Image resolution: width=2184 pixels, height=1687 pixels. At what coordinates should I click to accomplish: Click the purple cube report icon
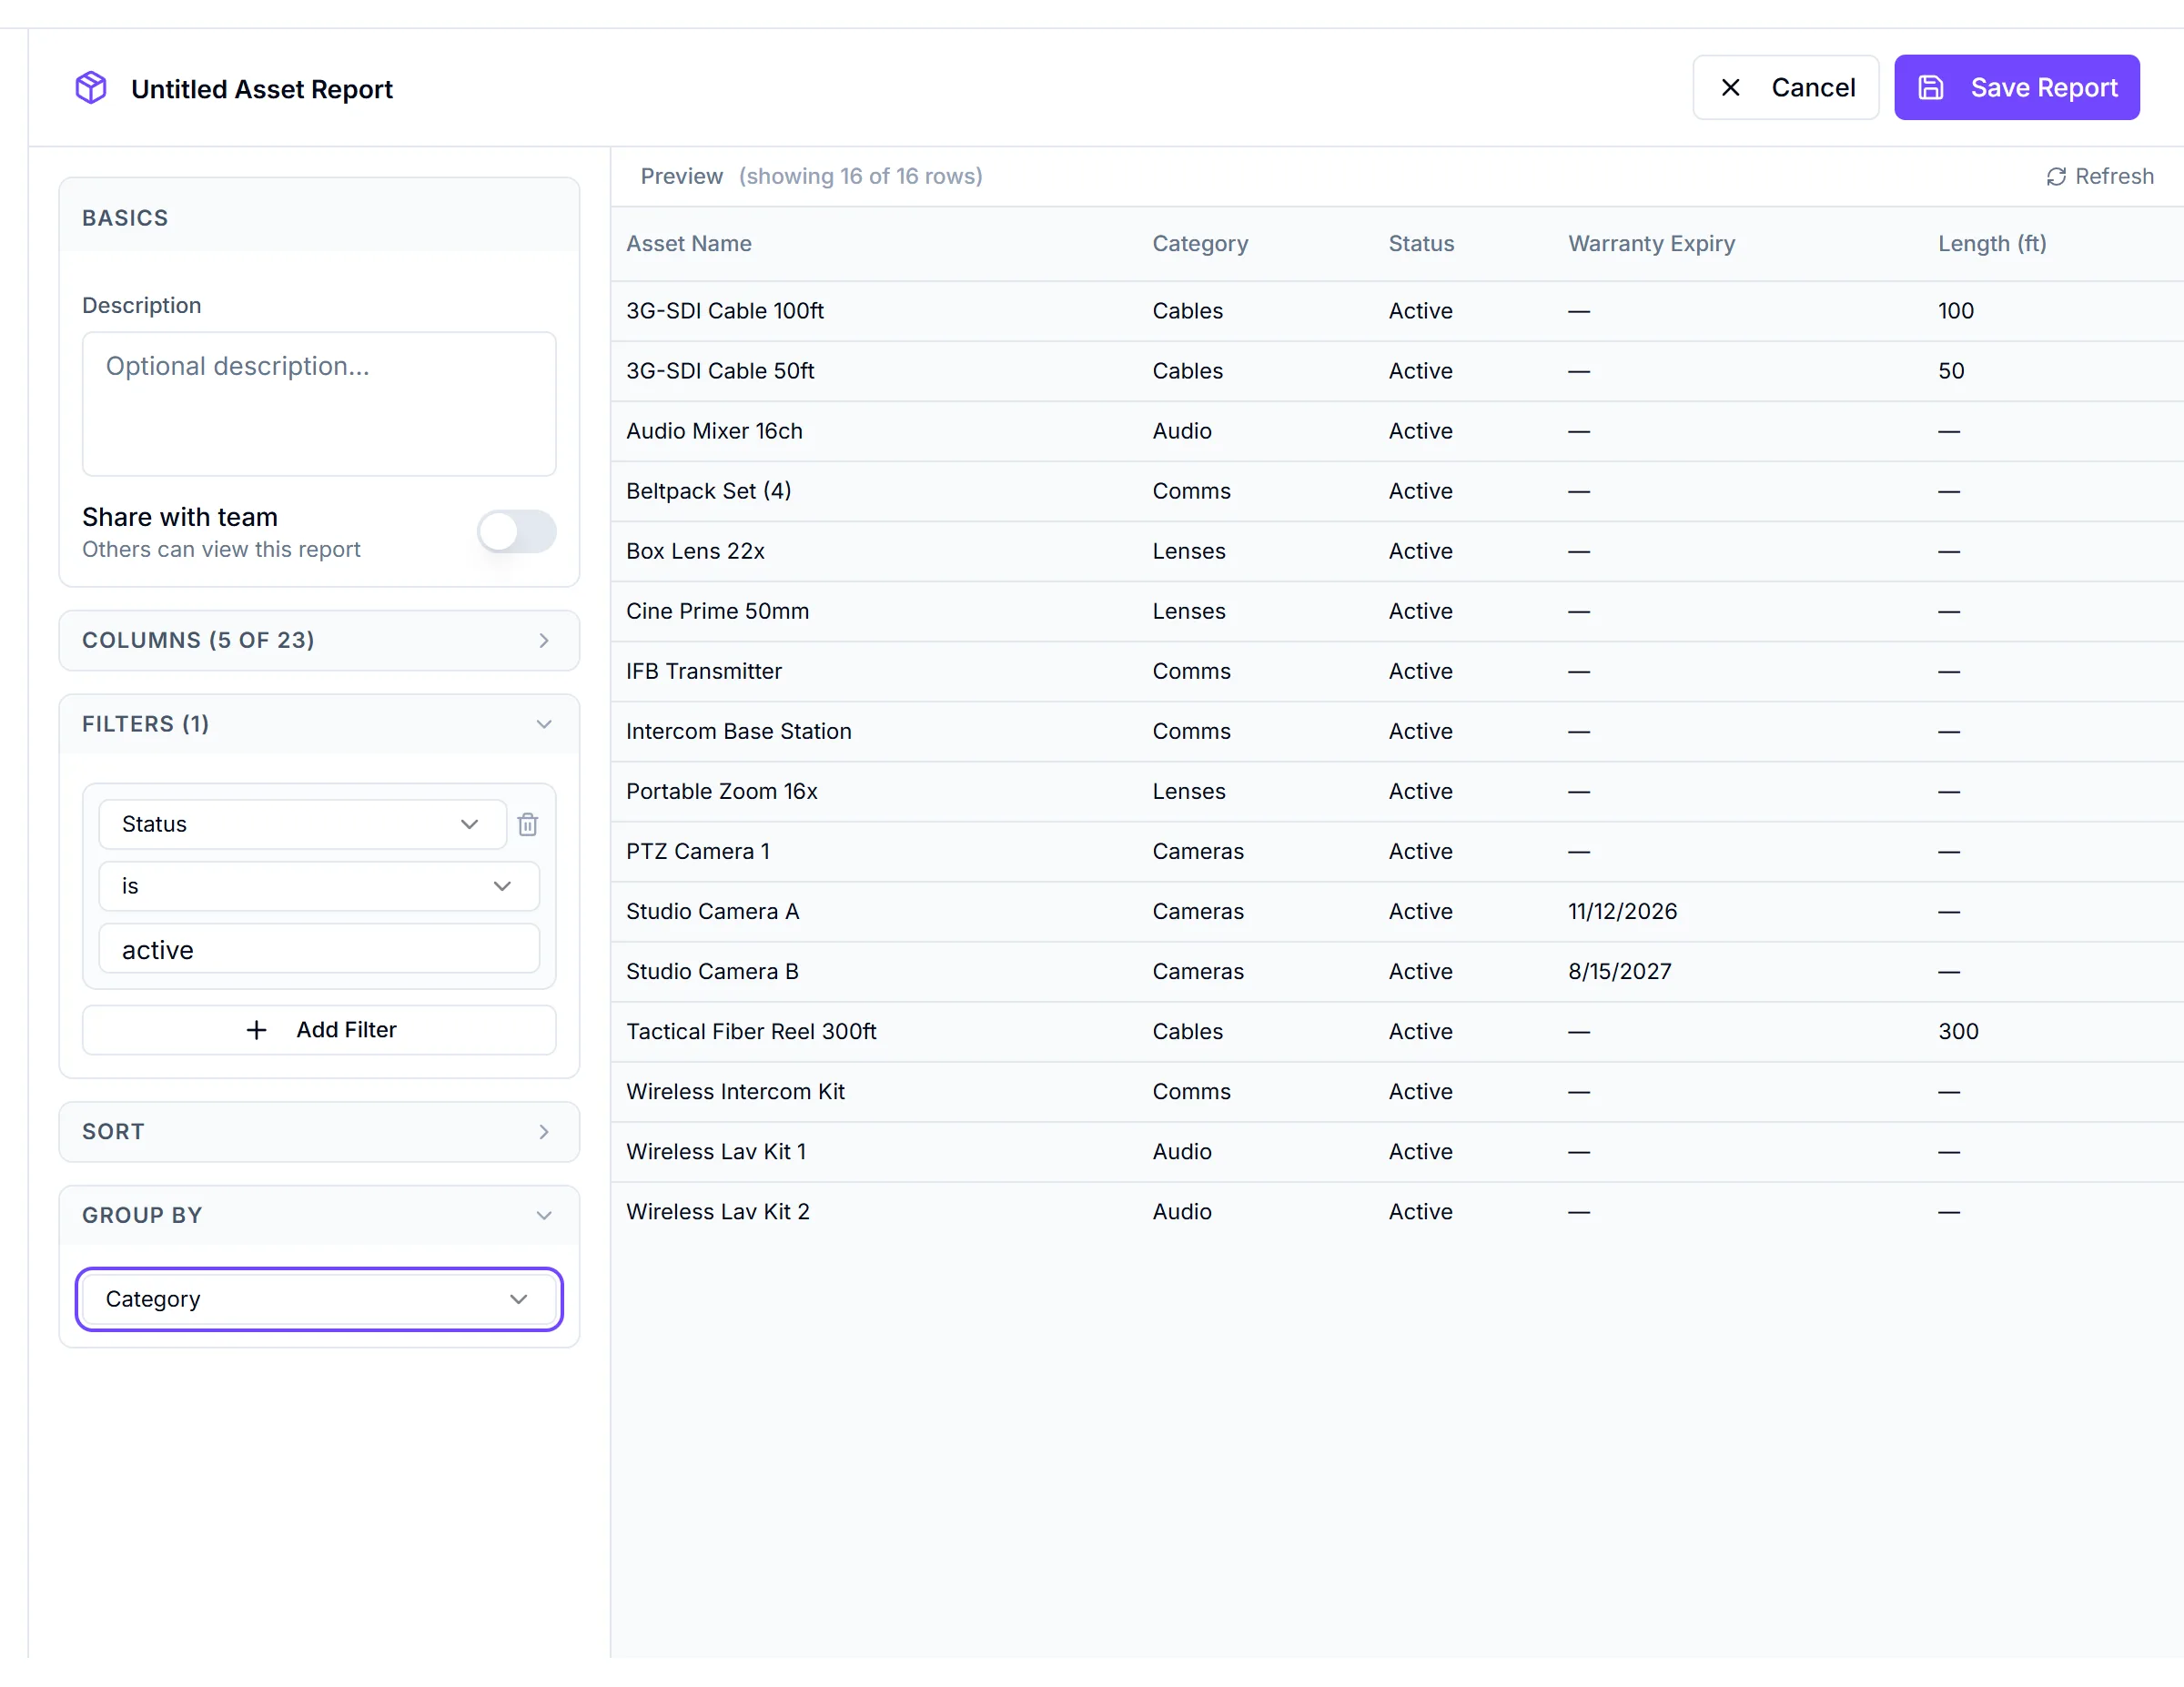tap(91, 88)
